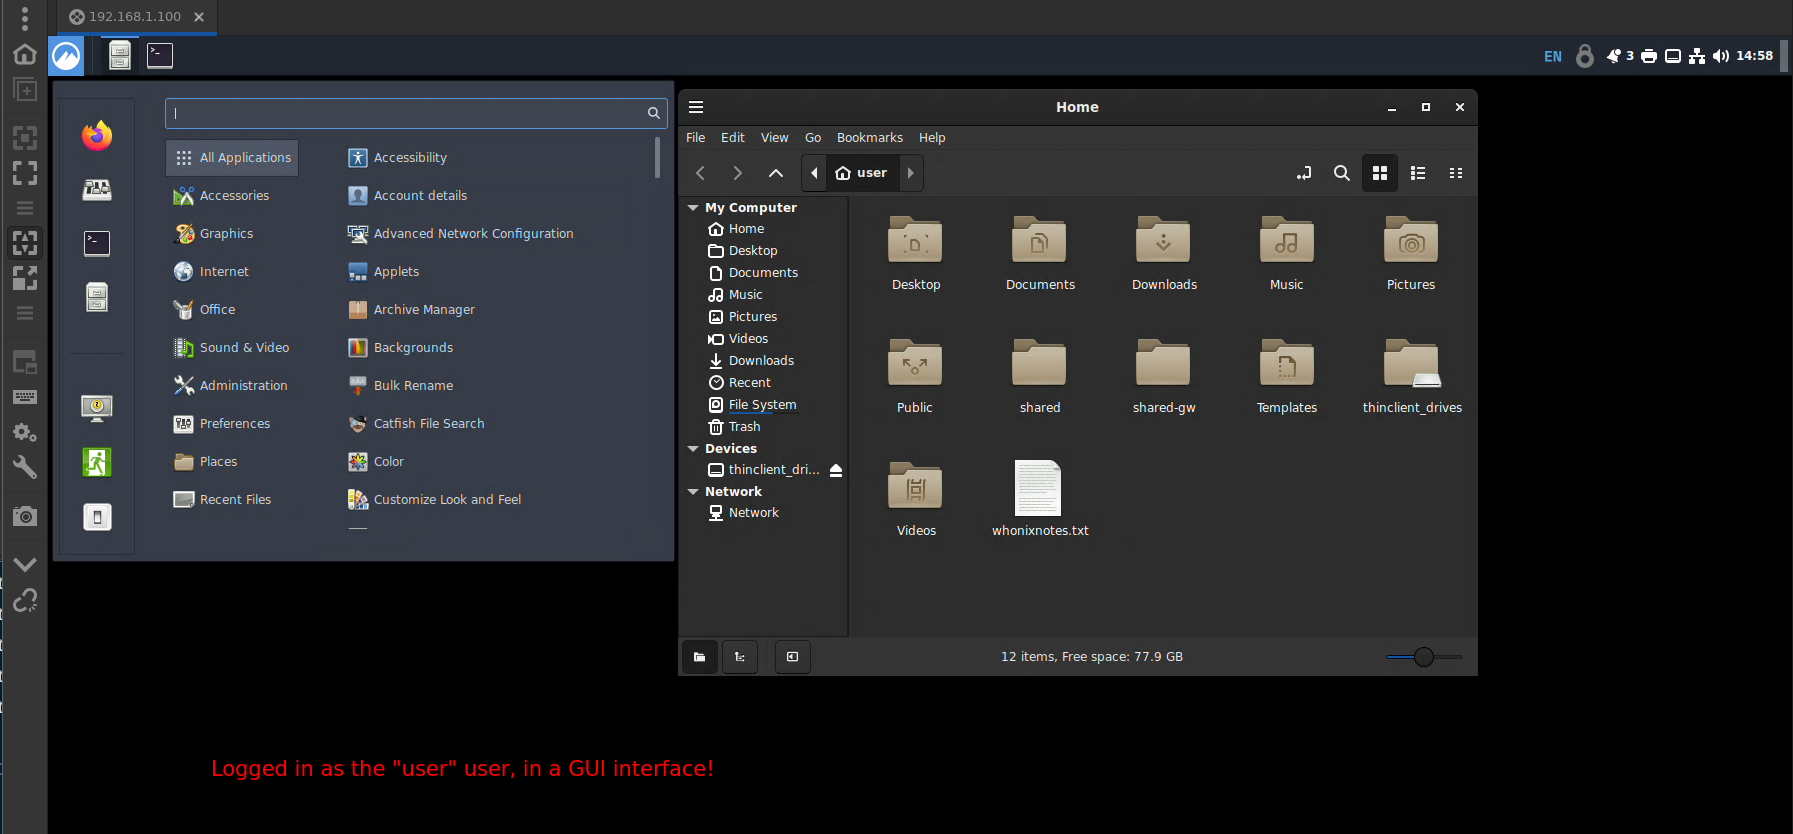Viewport: 1793px width, 834px height.
Task: Go up to parent folder
Action: [776, 173]
